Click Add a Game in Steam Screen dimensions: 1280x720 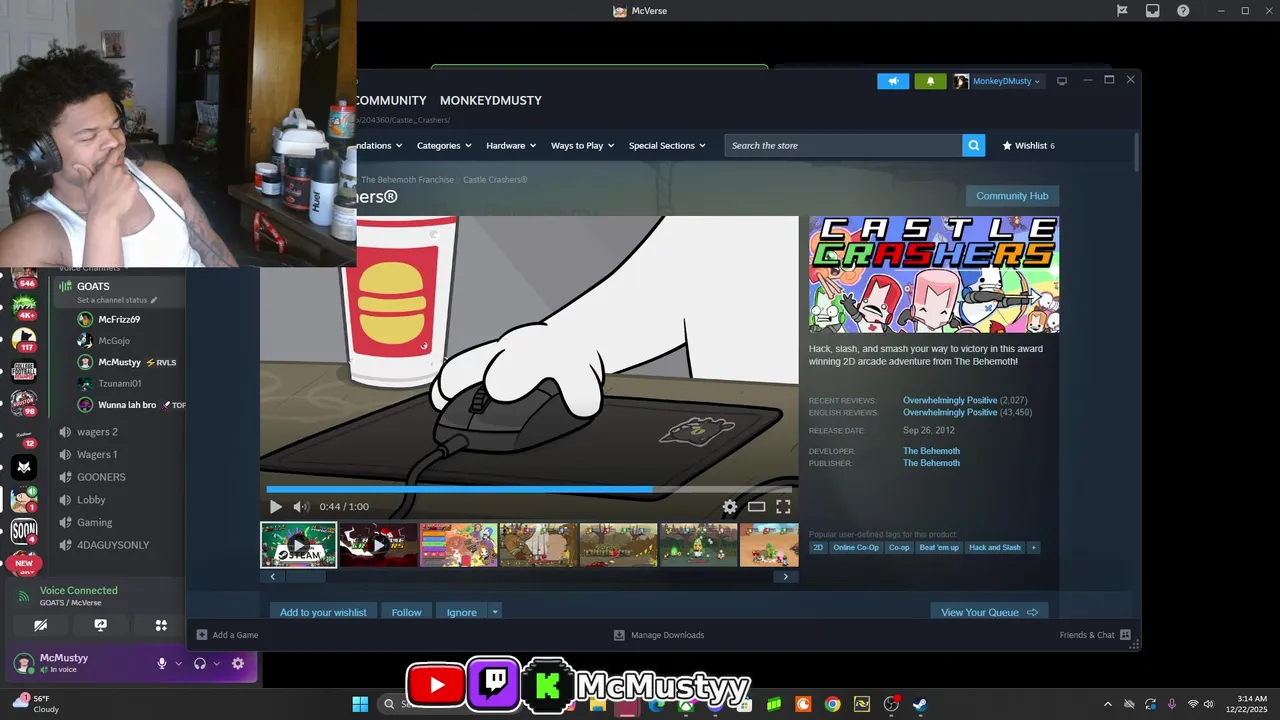click(227, 635)
